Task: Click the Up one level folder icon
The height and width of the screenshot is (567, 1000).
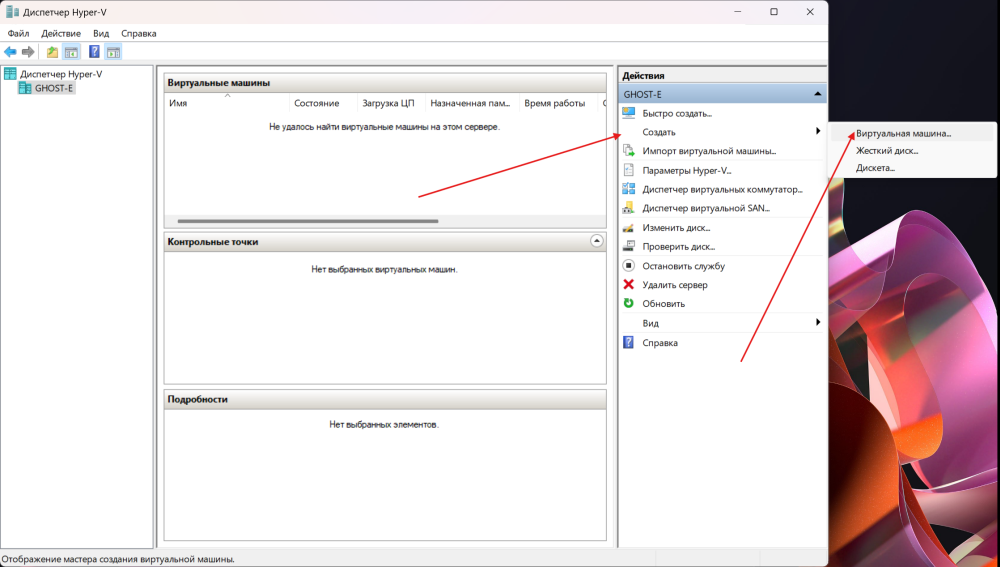Action: (x=52, y=52)
